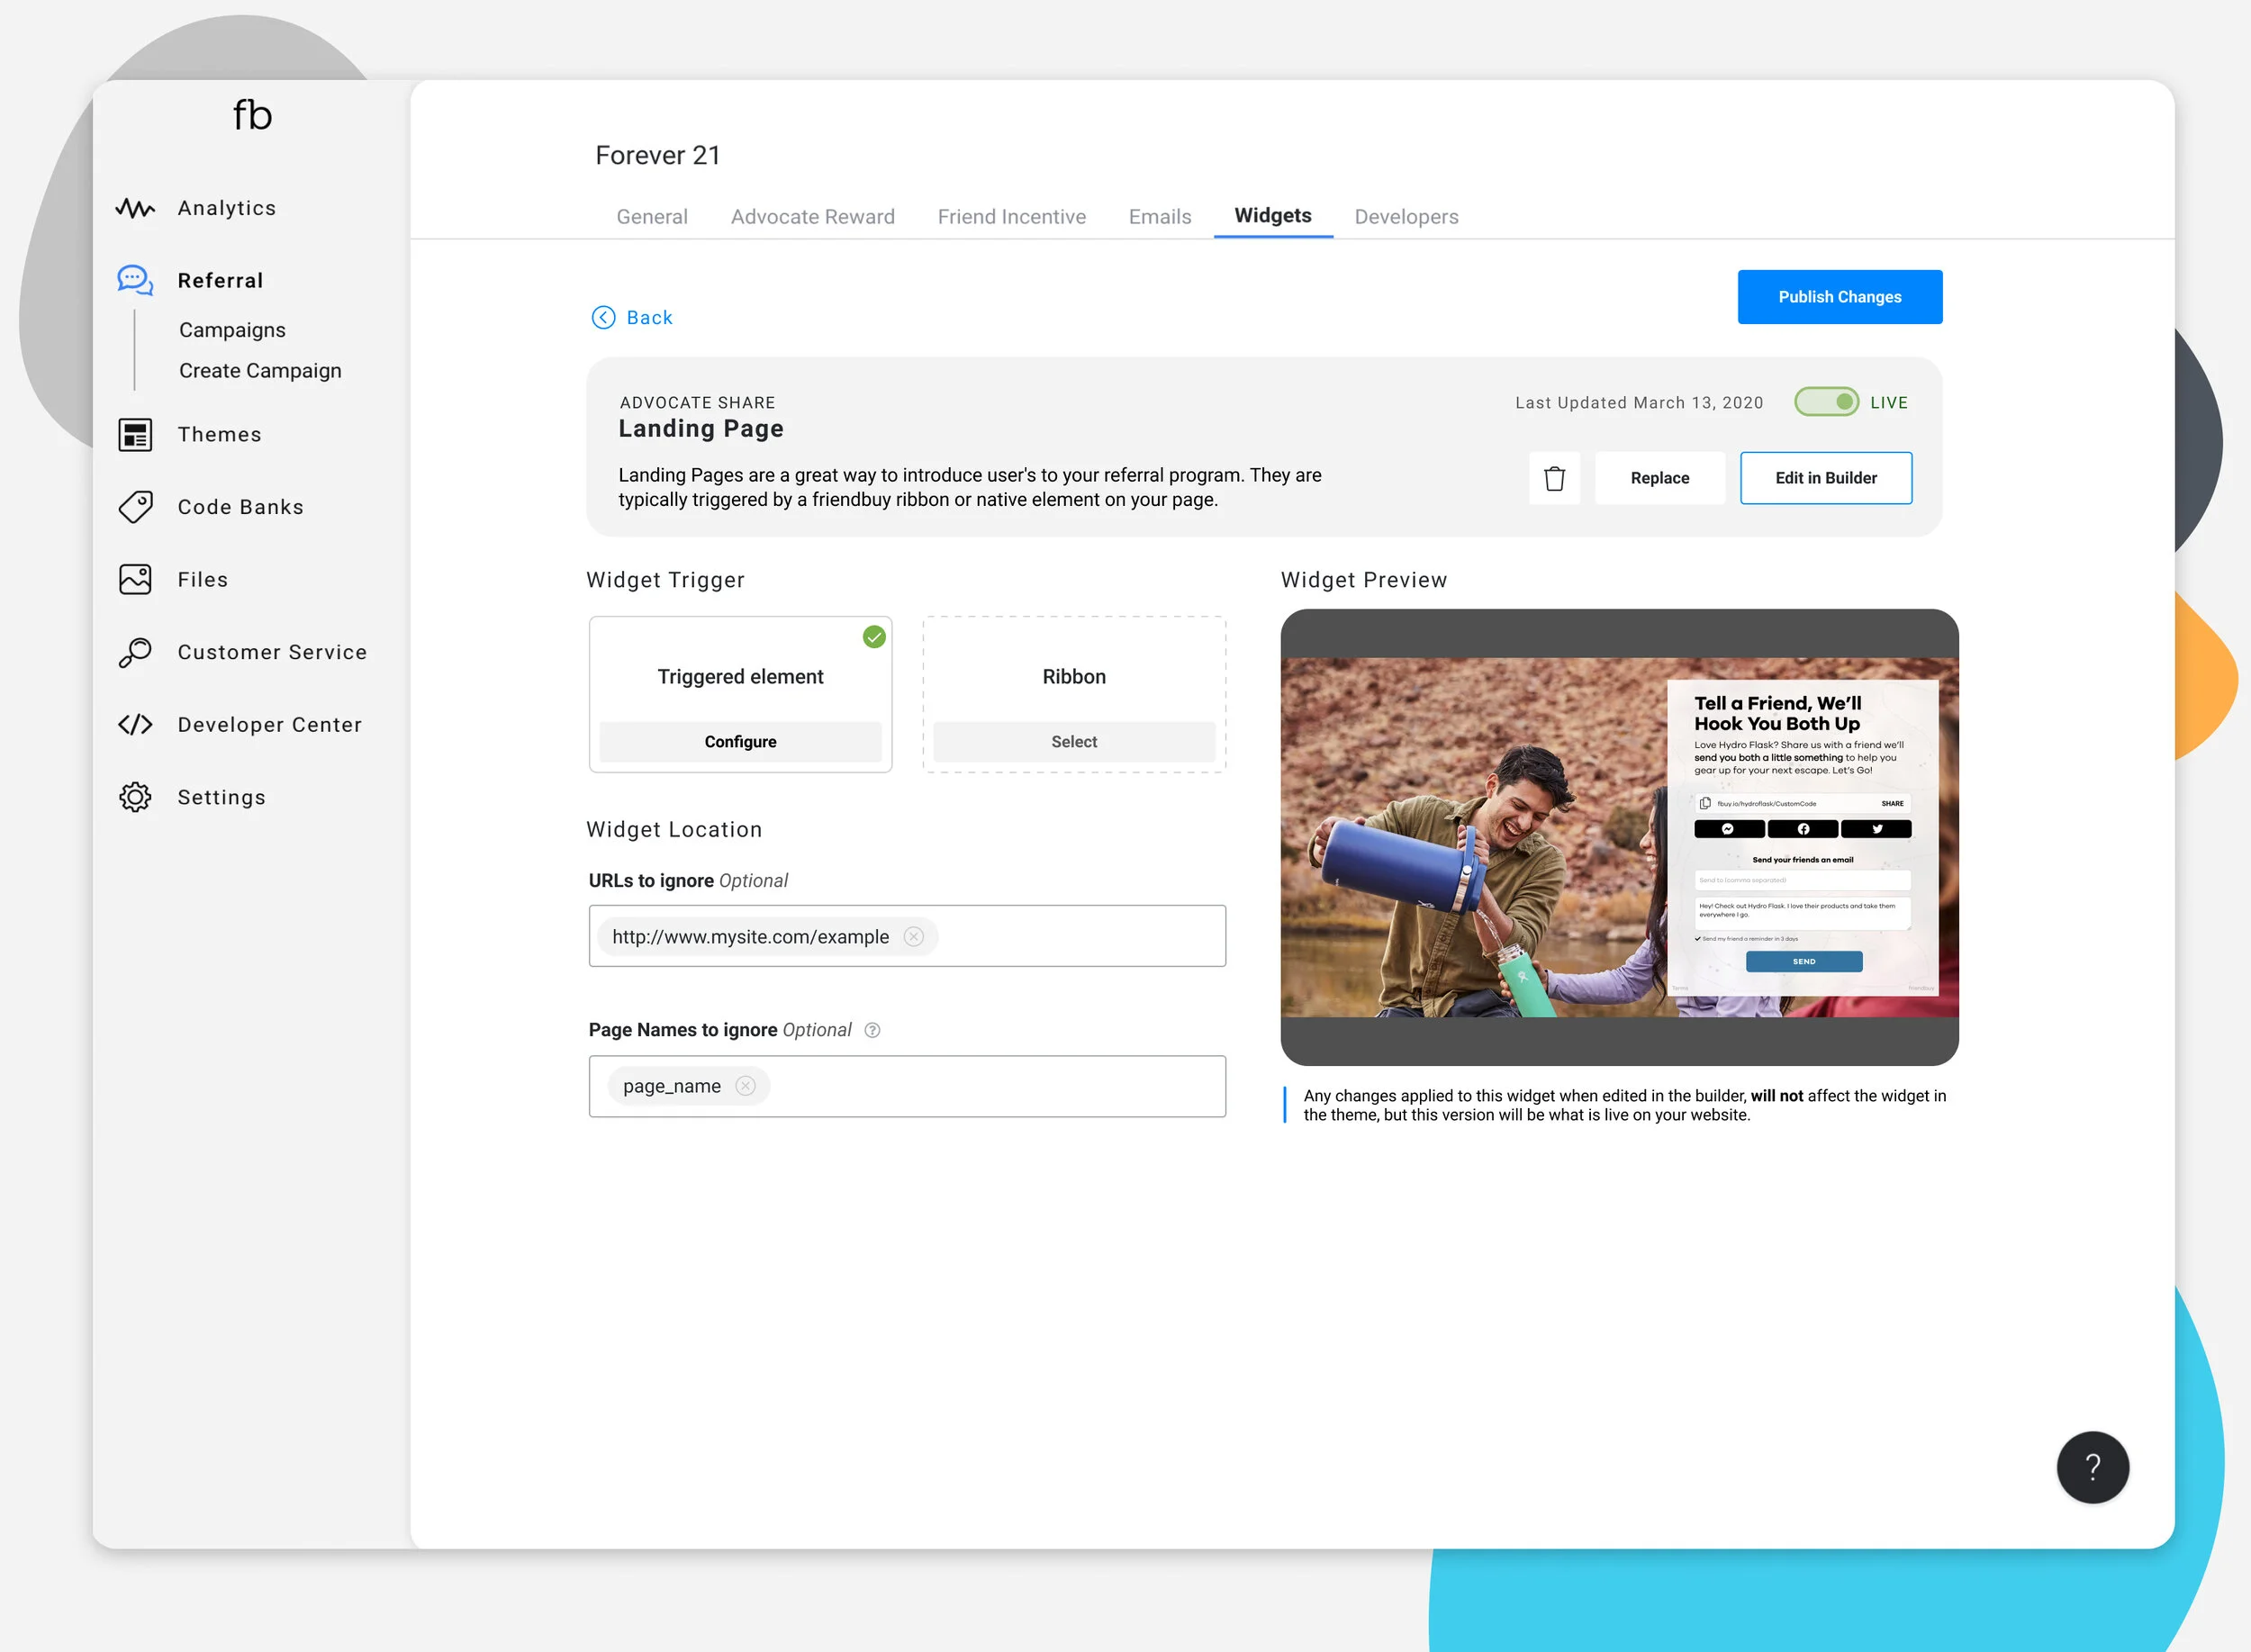This screenshot has width=2251, height=1652.
Task: Select the Ribbon trigger option
Action: point(1074,741)
